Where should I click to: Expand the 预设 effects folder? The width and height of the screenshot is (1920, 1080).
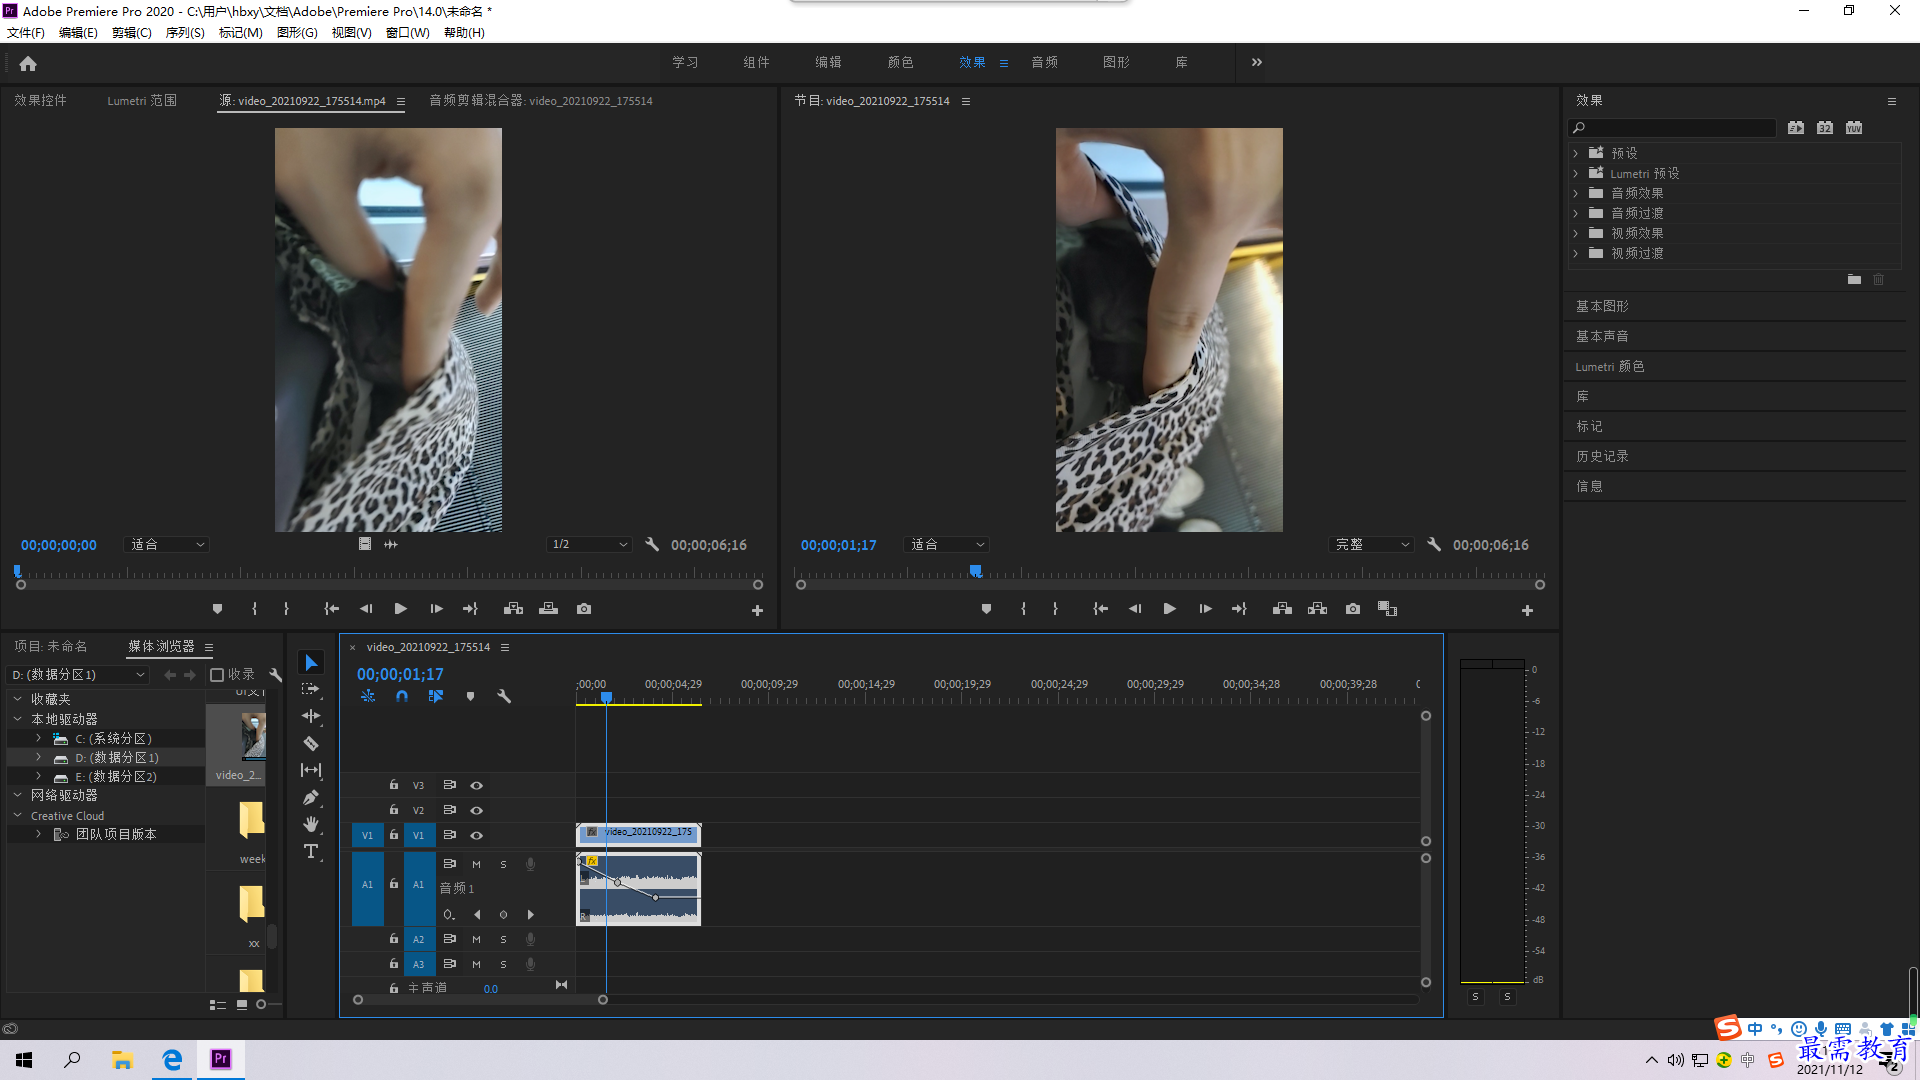pyautogui.click(x=1576, y=153)
